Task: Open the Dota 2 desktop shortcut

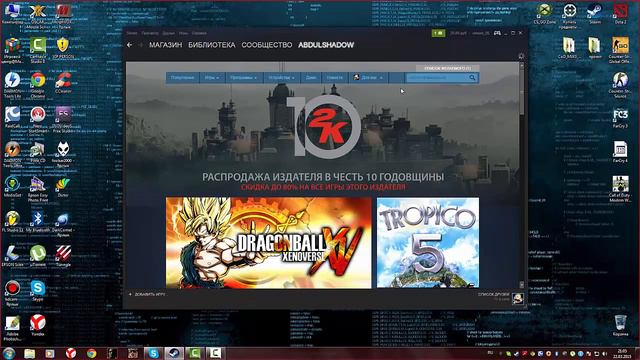Action: coord(620,13)
